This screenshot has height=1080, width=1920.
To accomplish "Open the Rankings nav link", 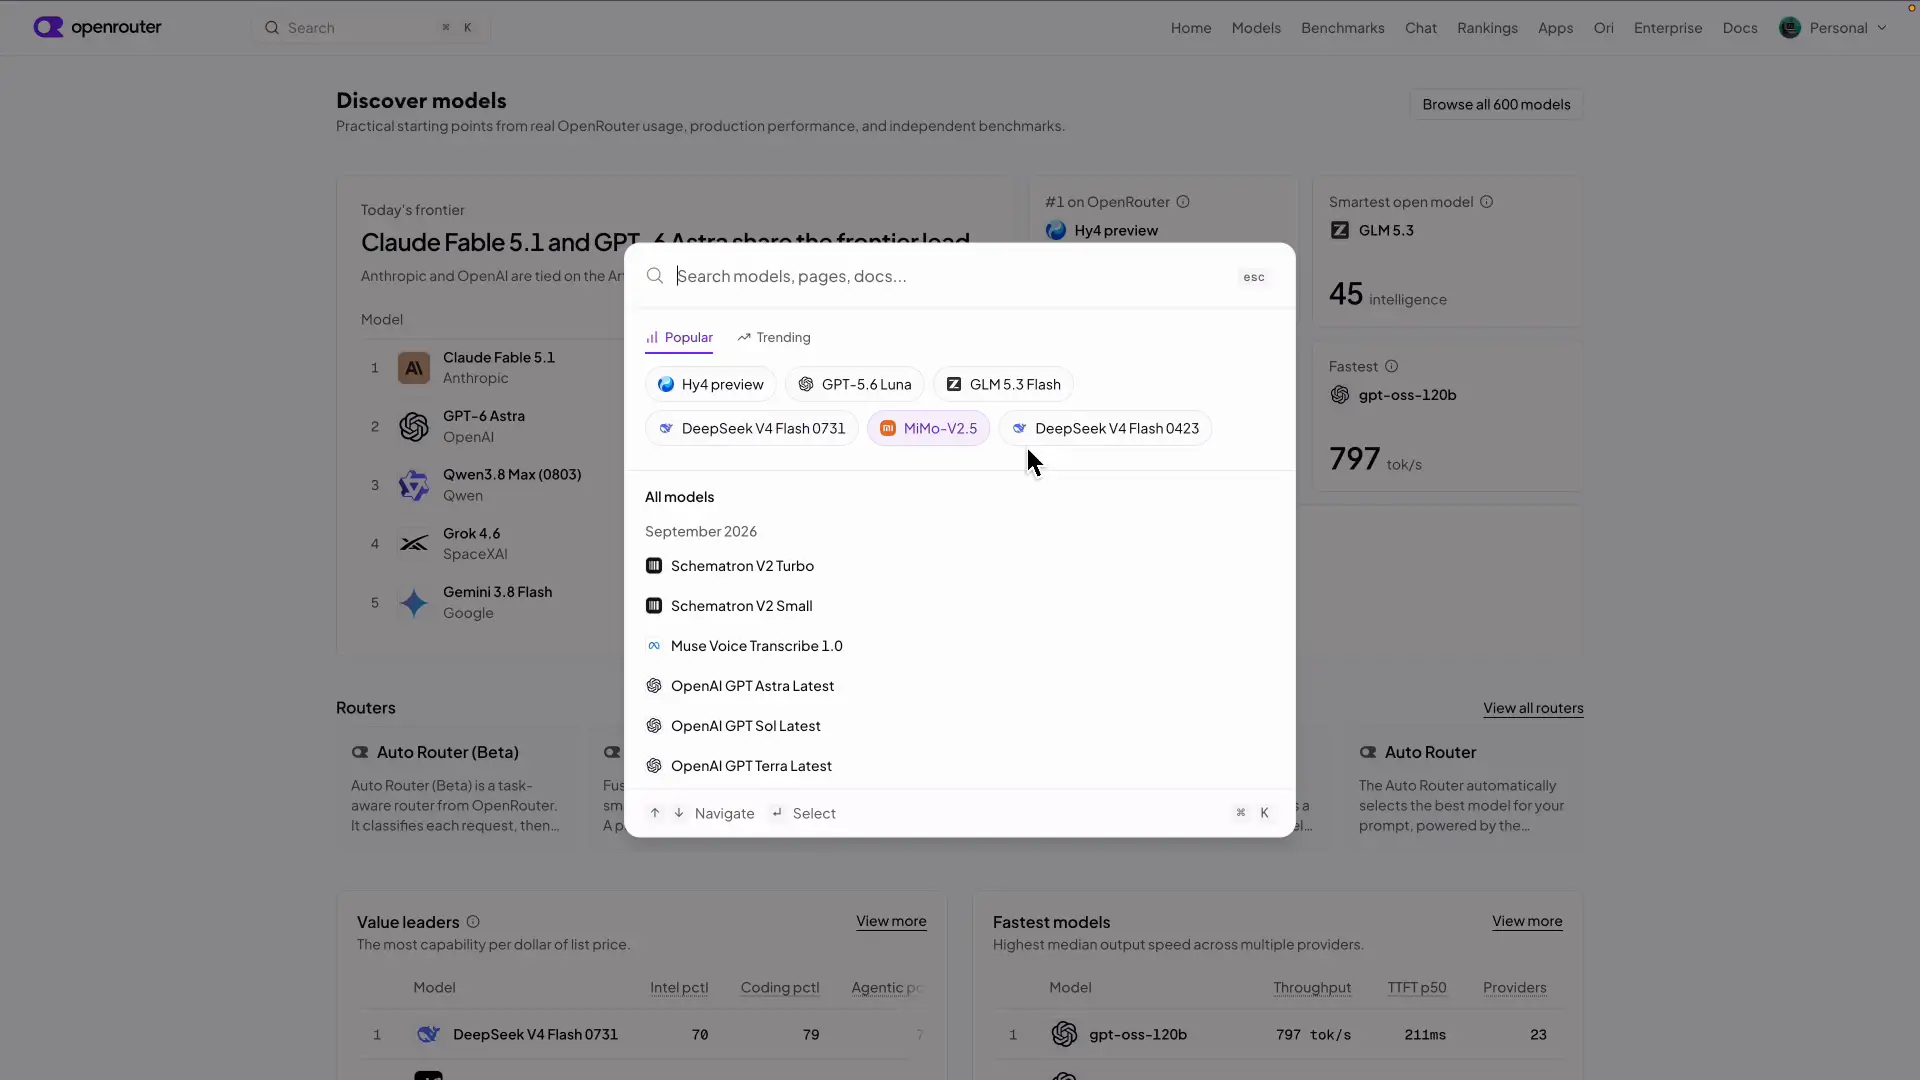I will 1487,28.
